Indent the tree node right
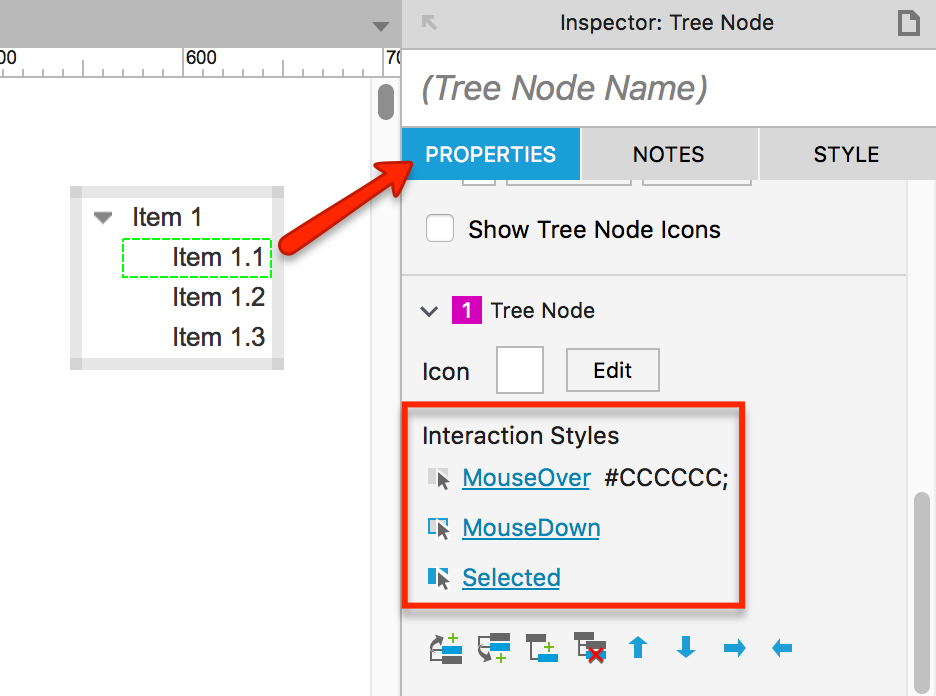The image size is (936, 696). pos(733,648)
